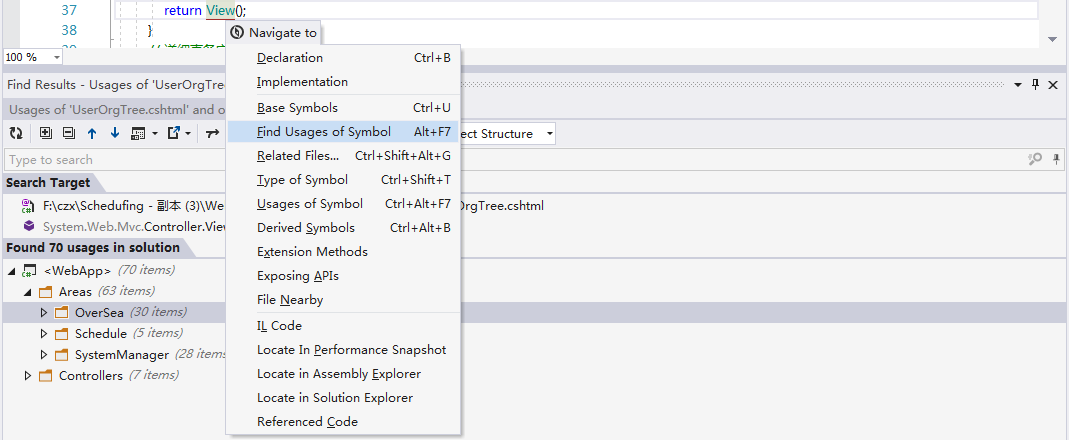Click the refresh usages icon
The height and width of the screenshot is (440, 1069).
coord(15,133)
